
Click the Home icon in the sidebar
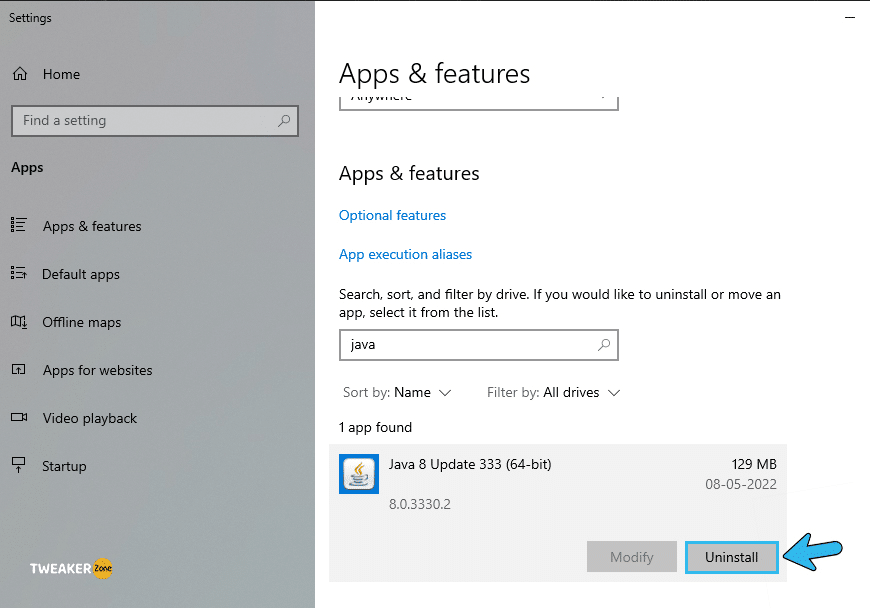coord(20,74)
